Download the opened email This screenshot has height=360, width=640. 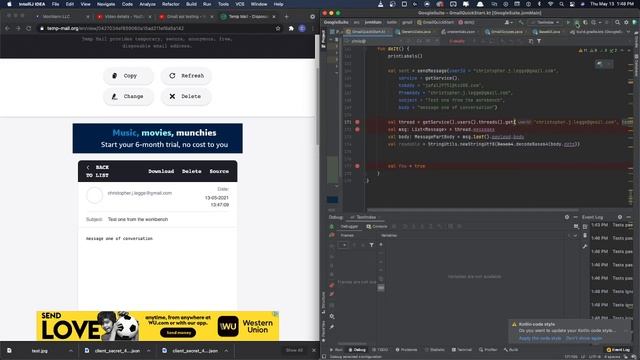click(x=161, y=171)
